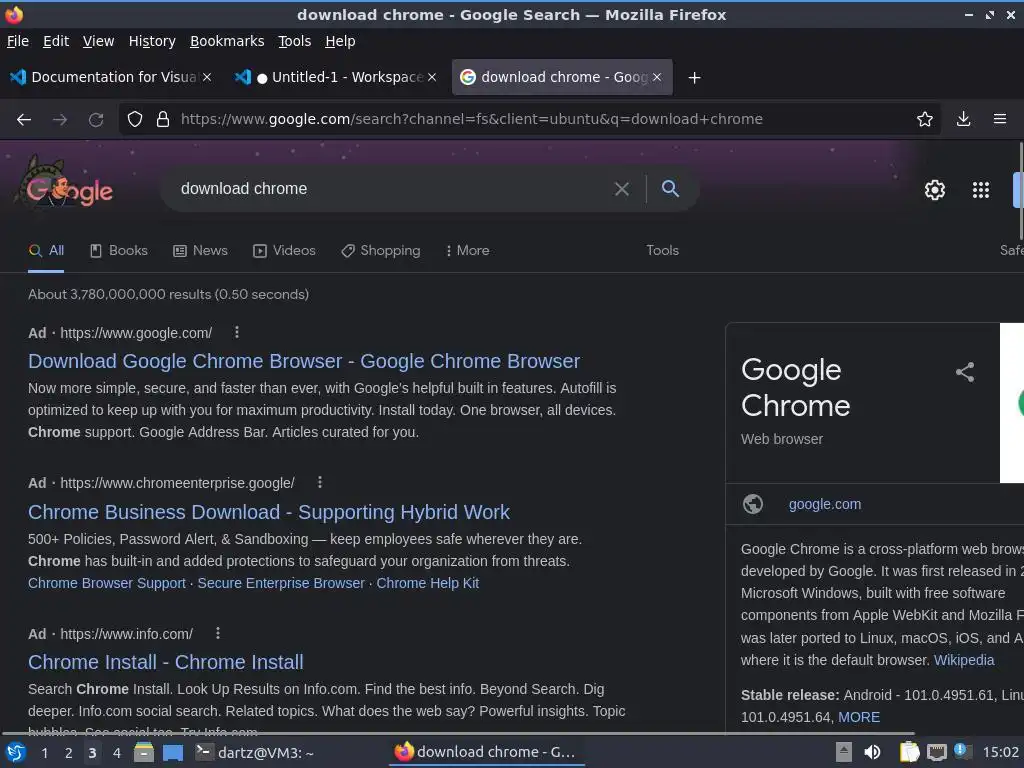Image resolution: width=1024 pixels, height=768 pixels.
Task: Open the Firefox hamburger application menu
Action: click(1000, 120)
